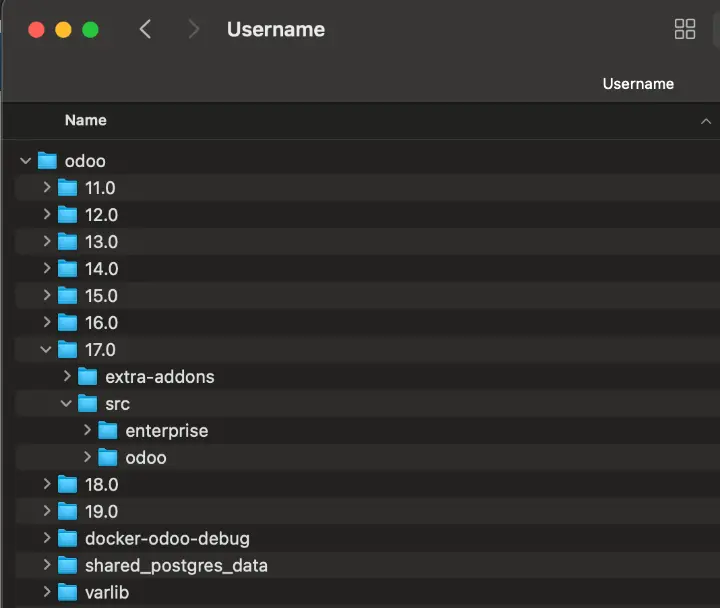Click the varlib folder icon

[x=68, y=593]
